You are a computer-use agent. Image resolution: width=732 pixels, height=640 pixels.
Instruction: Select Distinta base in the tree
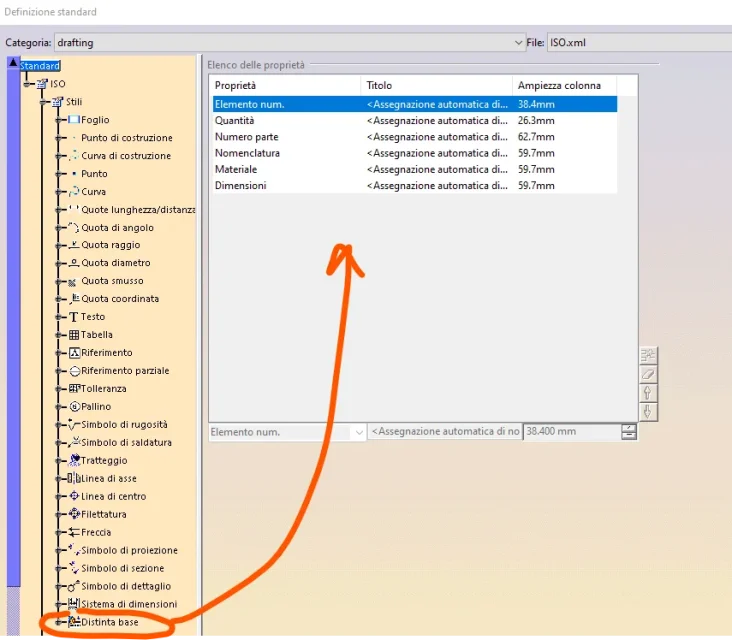coord(110,623)
